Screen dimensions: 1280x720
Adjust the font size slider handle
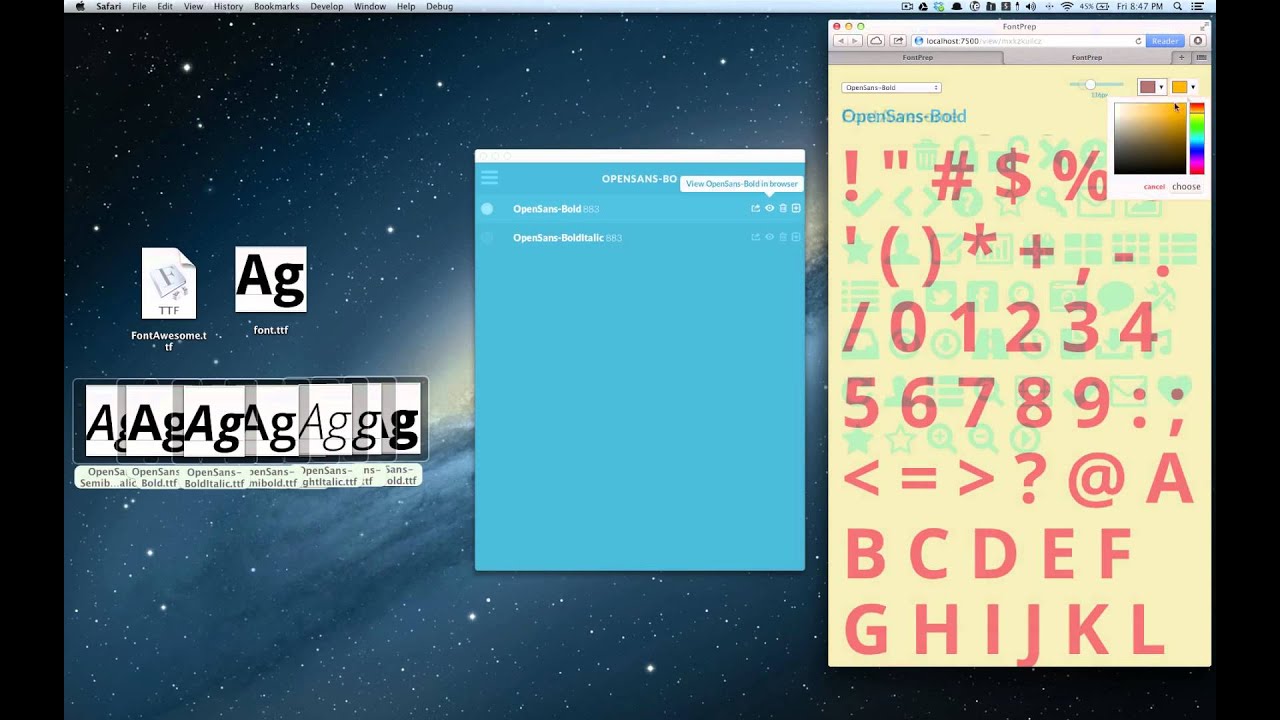point(1090,85)
